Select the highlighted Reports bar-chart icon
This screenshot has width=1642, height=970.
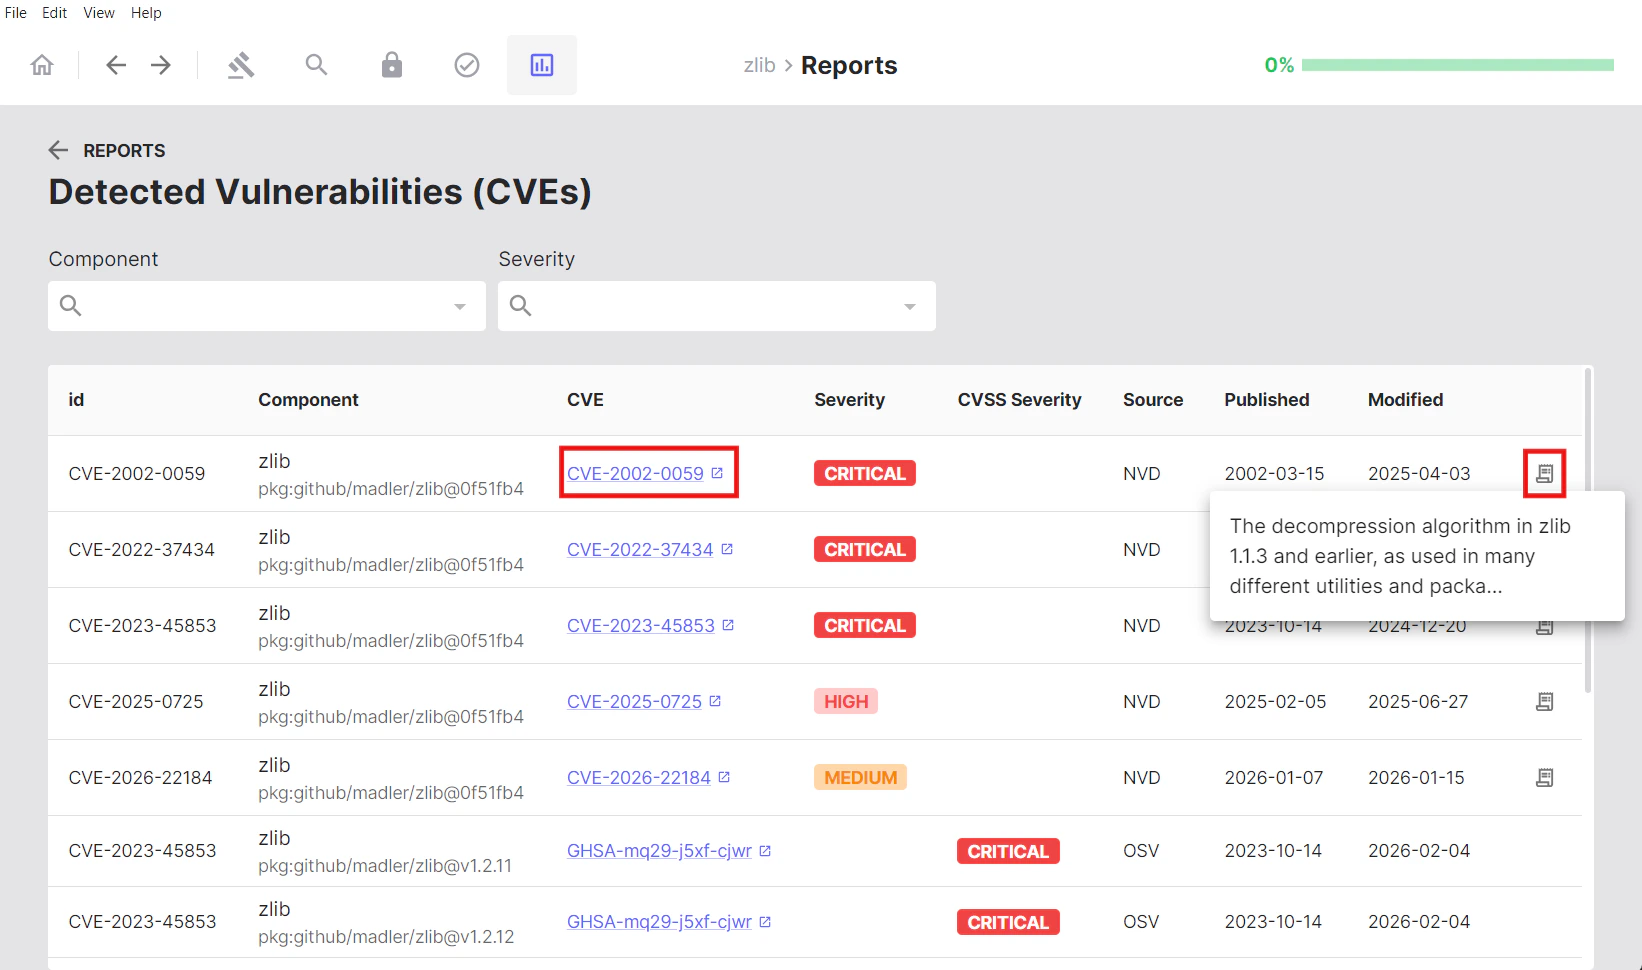click(x=541, y=65)
